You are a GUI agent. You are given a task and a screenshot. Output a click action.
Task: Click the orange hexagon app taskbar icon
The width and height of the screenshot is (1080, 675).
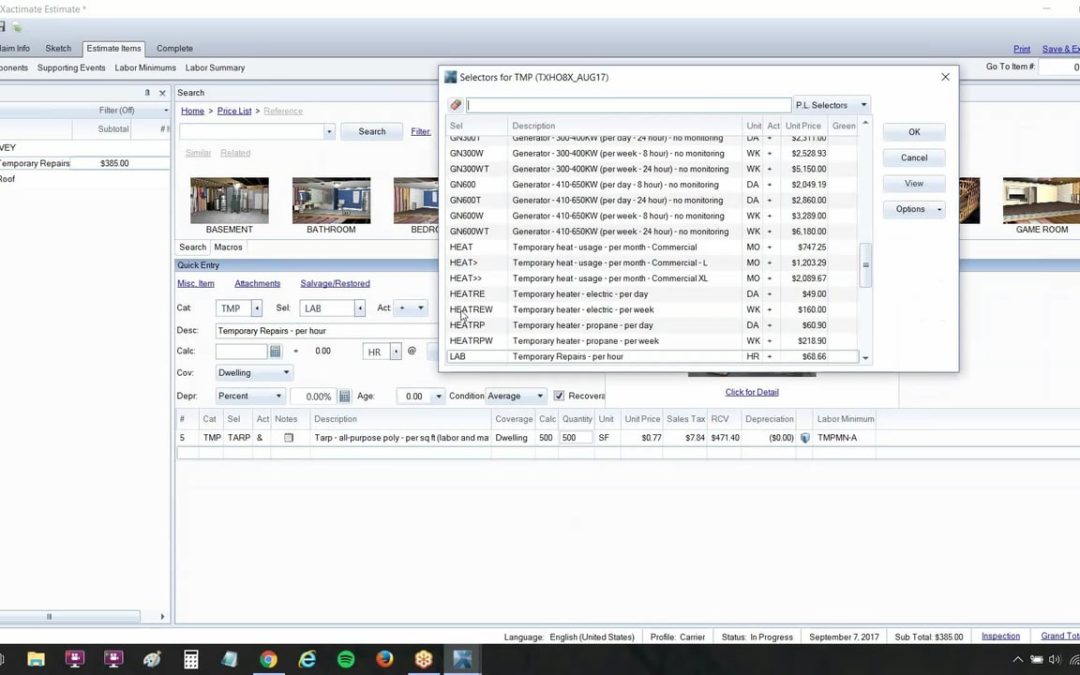[423, 659]
